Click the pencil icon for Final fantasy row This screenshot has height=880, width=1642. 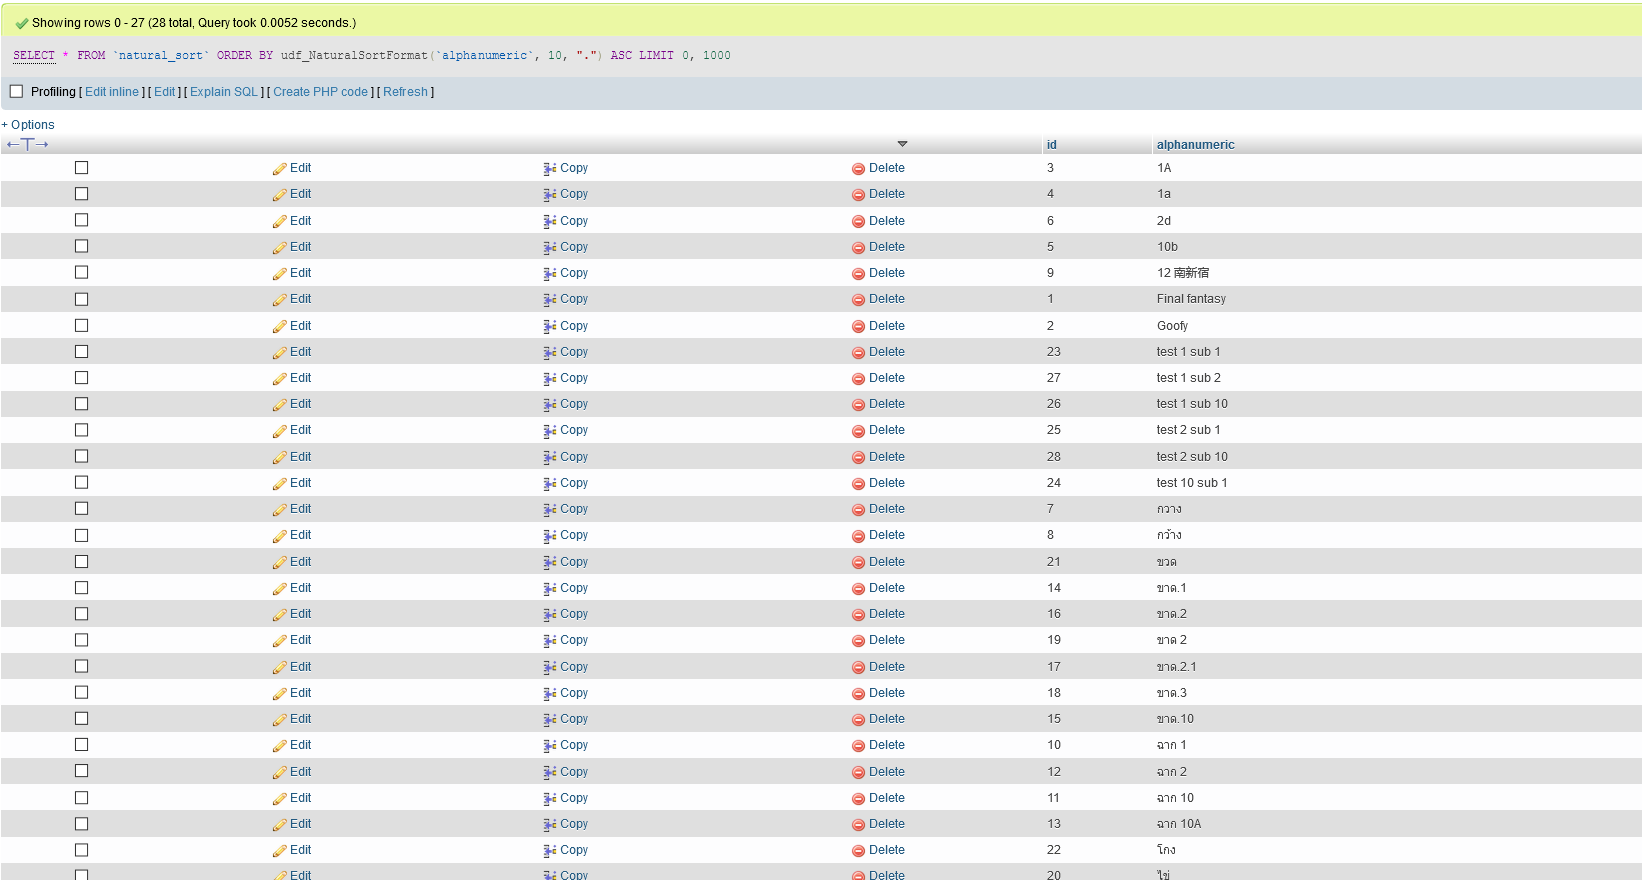[x=280, y=300]
